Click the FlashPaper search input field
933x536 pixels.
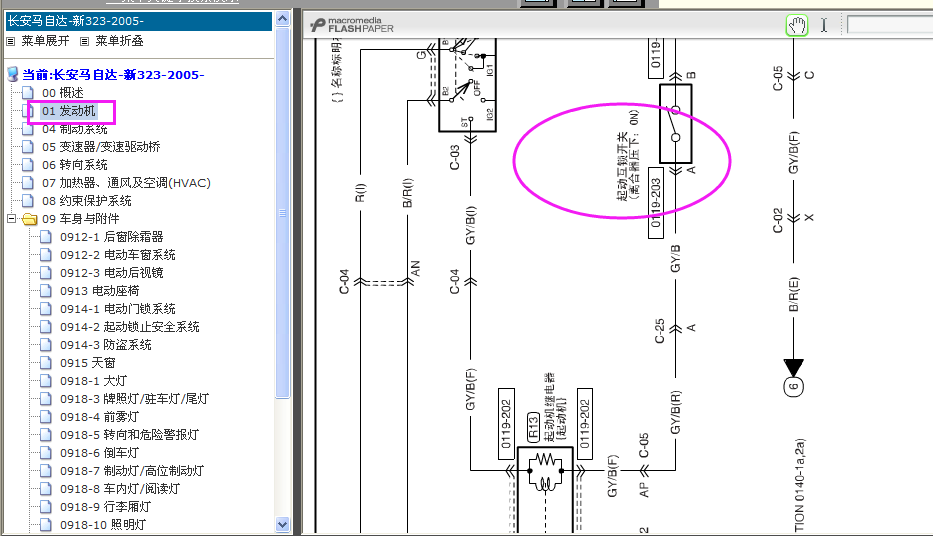pyautogui.click(x=890, y=25)
